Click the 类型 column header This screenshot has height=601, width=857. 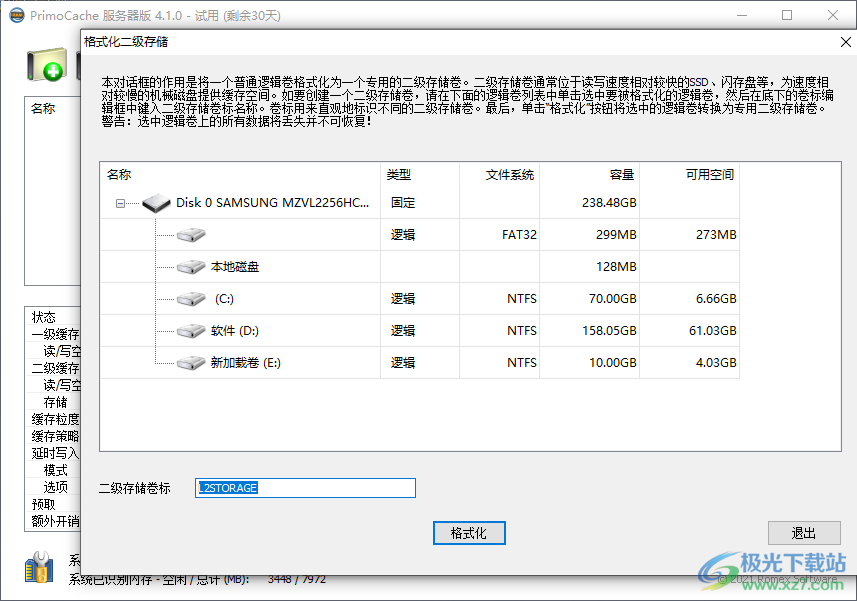pos(398,175)
